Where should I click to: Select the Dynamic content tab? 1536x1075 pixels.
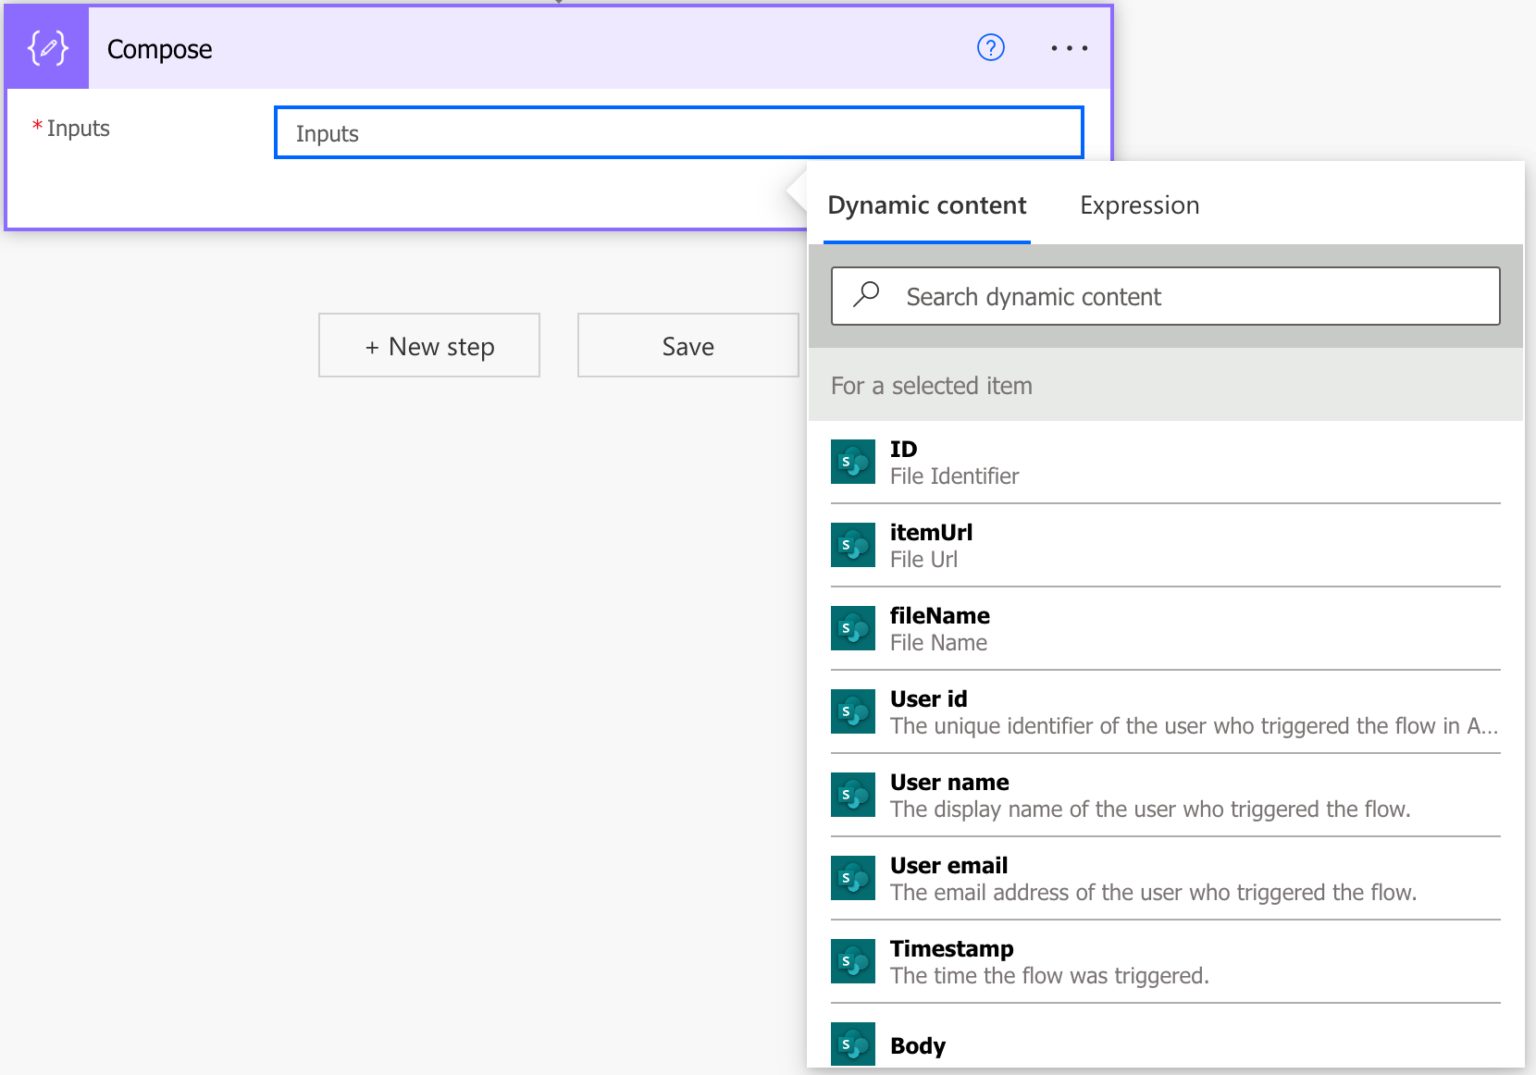tap(926, 205)
